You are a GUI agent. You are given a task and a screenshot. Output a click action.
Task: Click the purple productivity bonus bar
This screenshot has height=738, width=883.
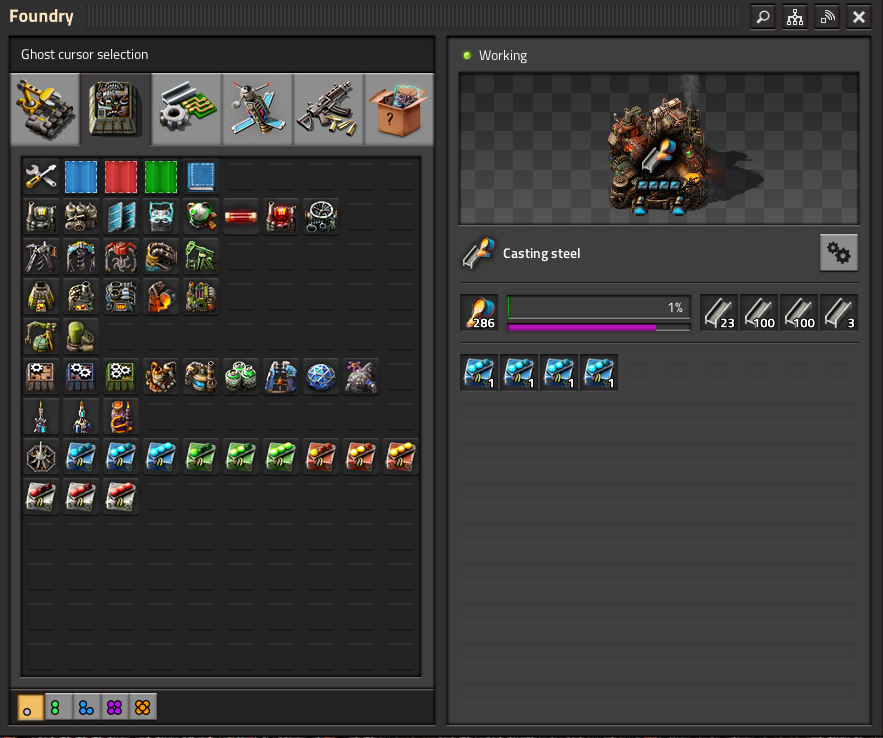[599, 327]
